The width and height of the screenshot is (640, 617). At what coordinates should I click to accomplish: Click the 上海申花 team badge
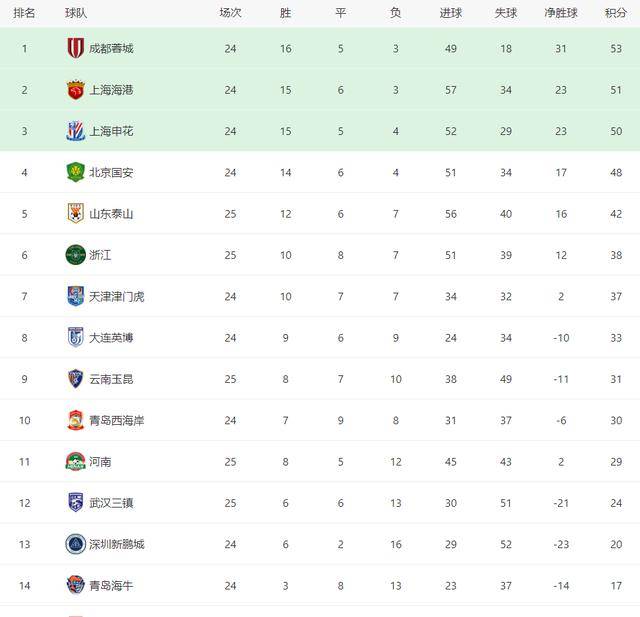point(76,131)
